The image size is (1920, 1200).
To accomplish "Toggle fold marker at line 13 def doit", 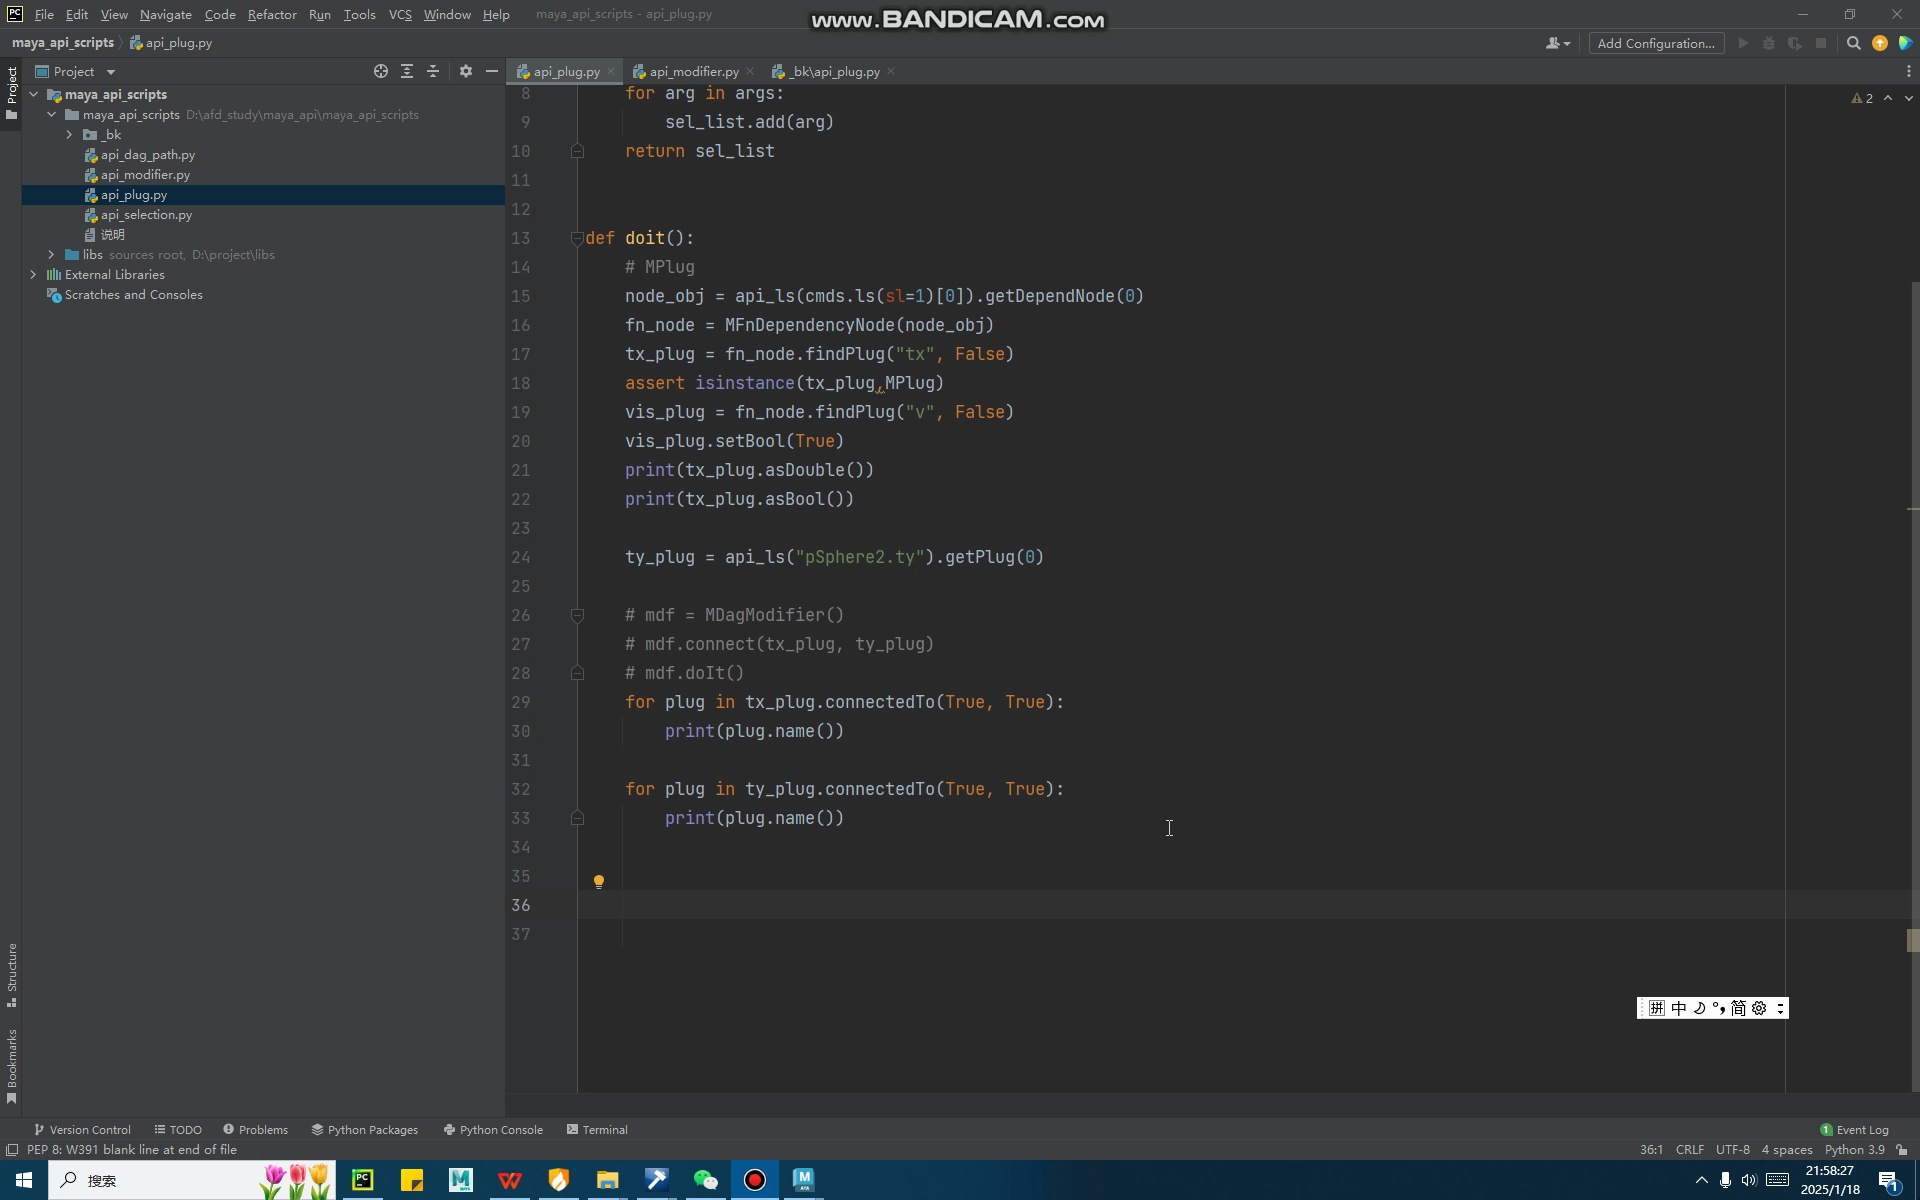I will click(577, 238).
